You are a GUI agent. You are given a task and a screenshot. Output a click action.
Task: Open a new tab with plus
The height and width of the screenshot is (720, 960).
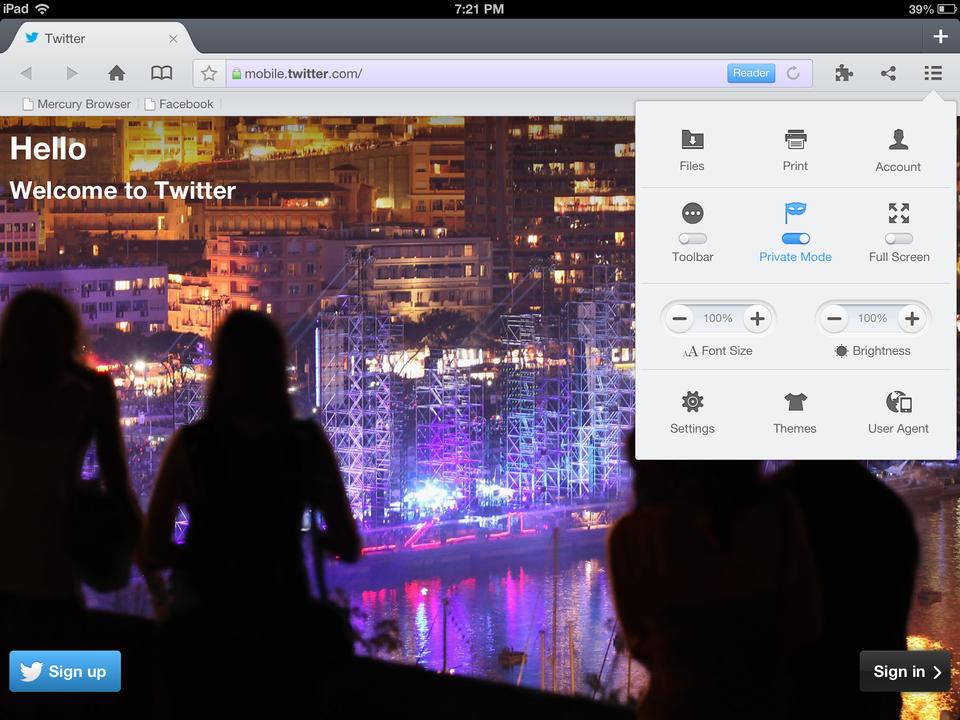coord(941,37)
